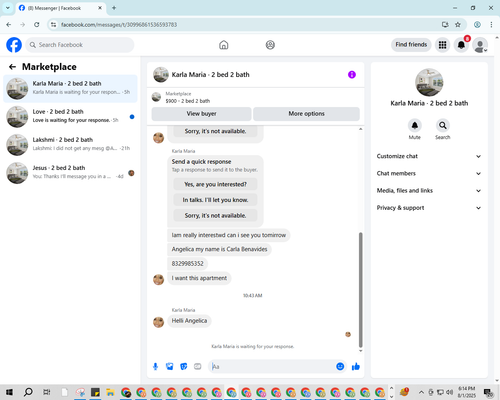
Task: Expand Media, files and links section
Action: pos(429,191)
